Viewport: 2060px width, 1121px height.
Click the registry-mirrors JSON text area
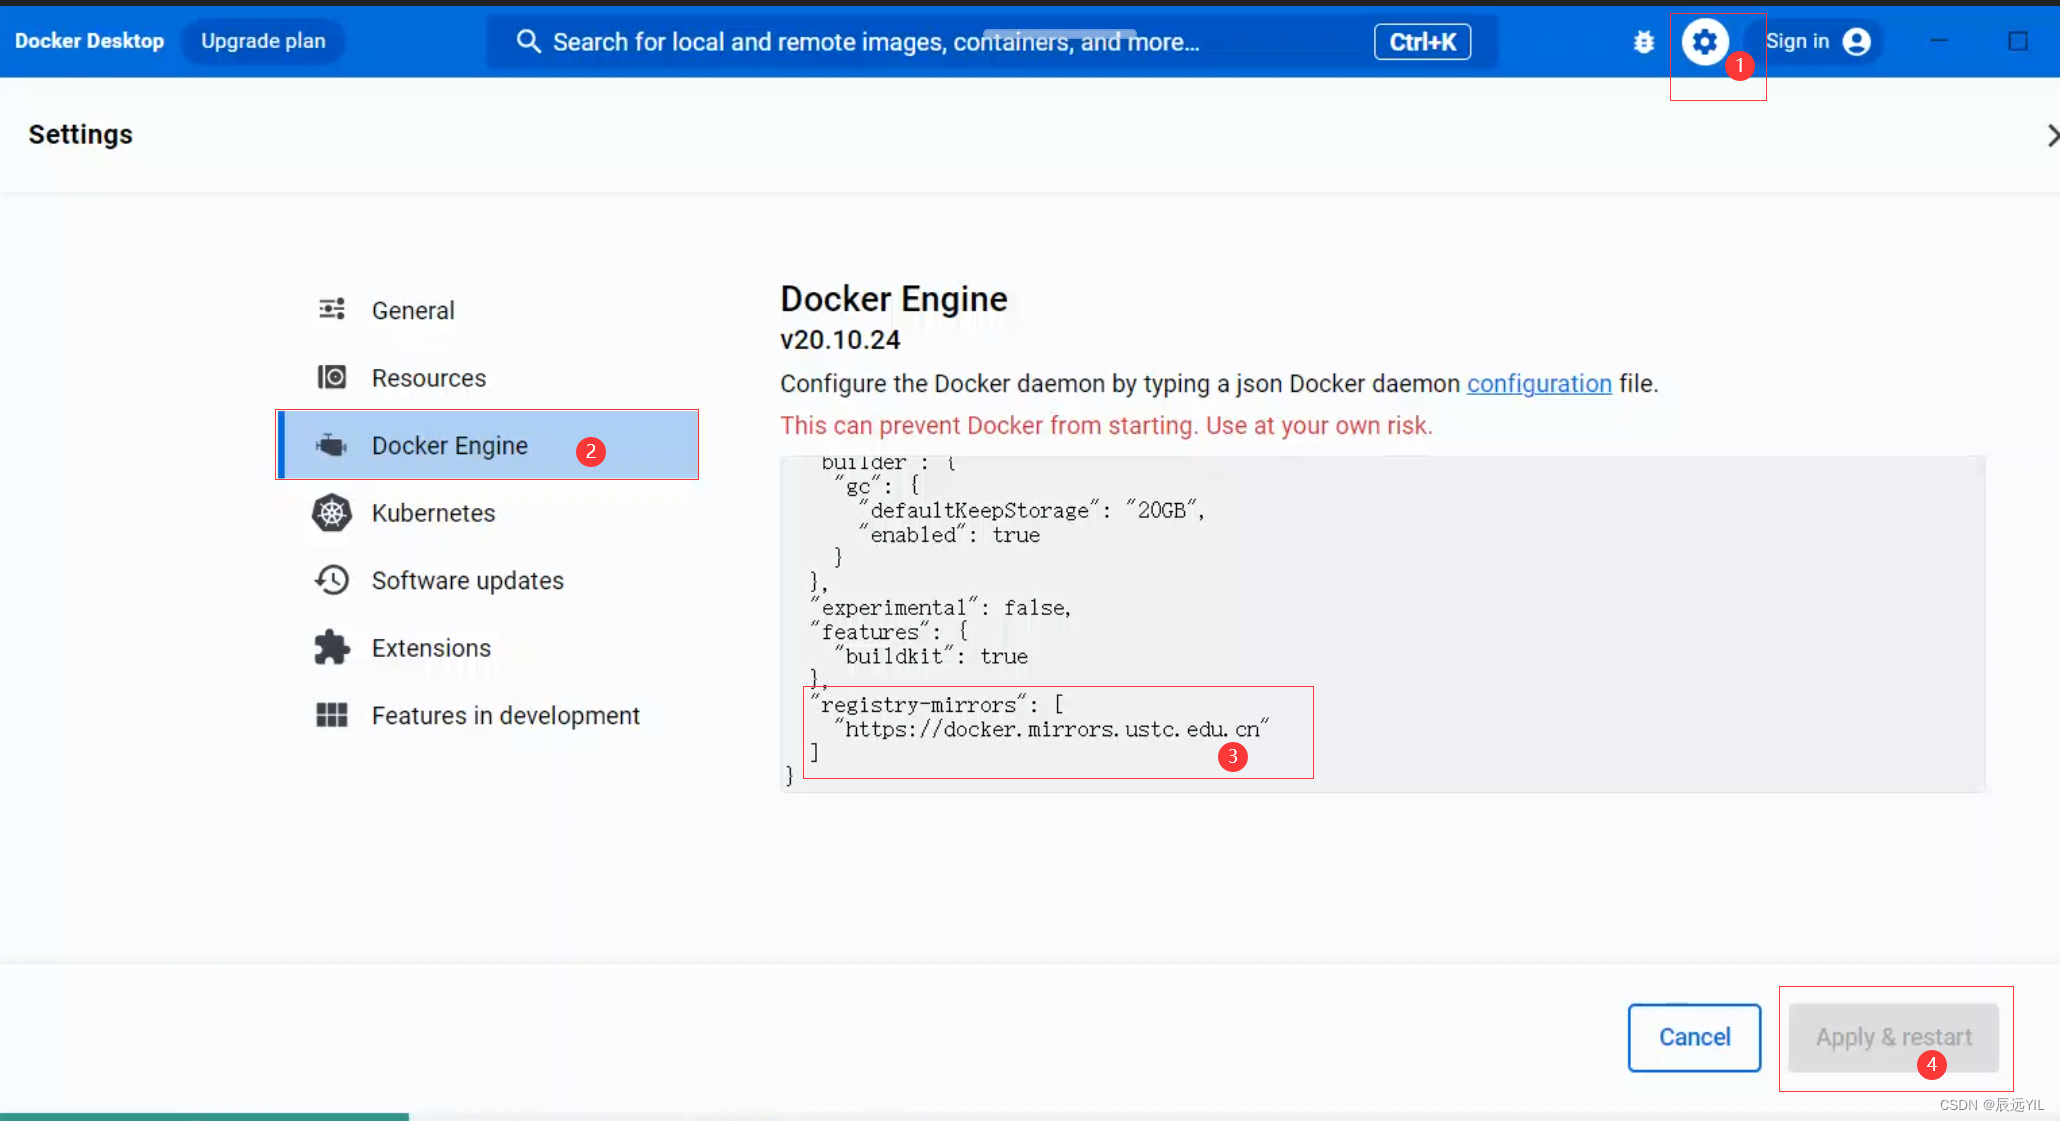(1057, 730)
